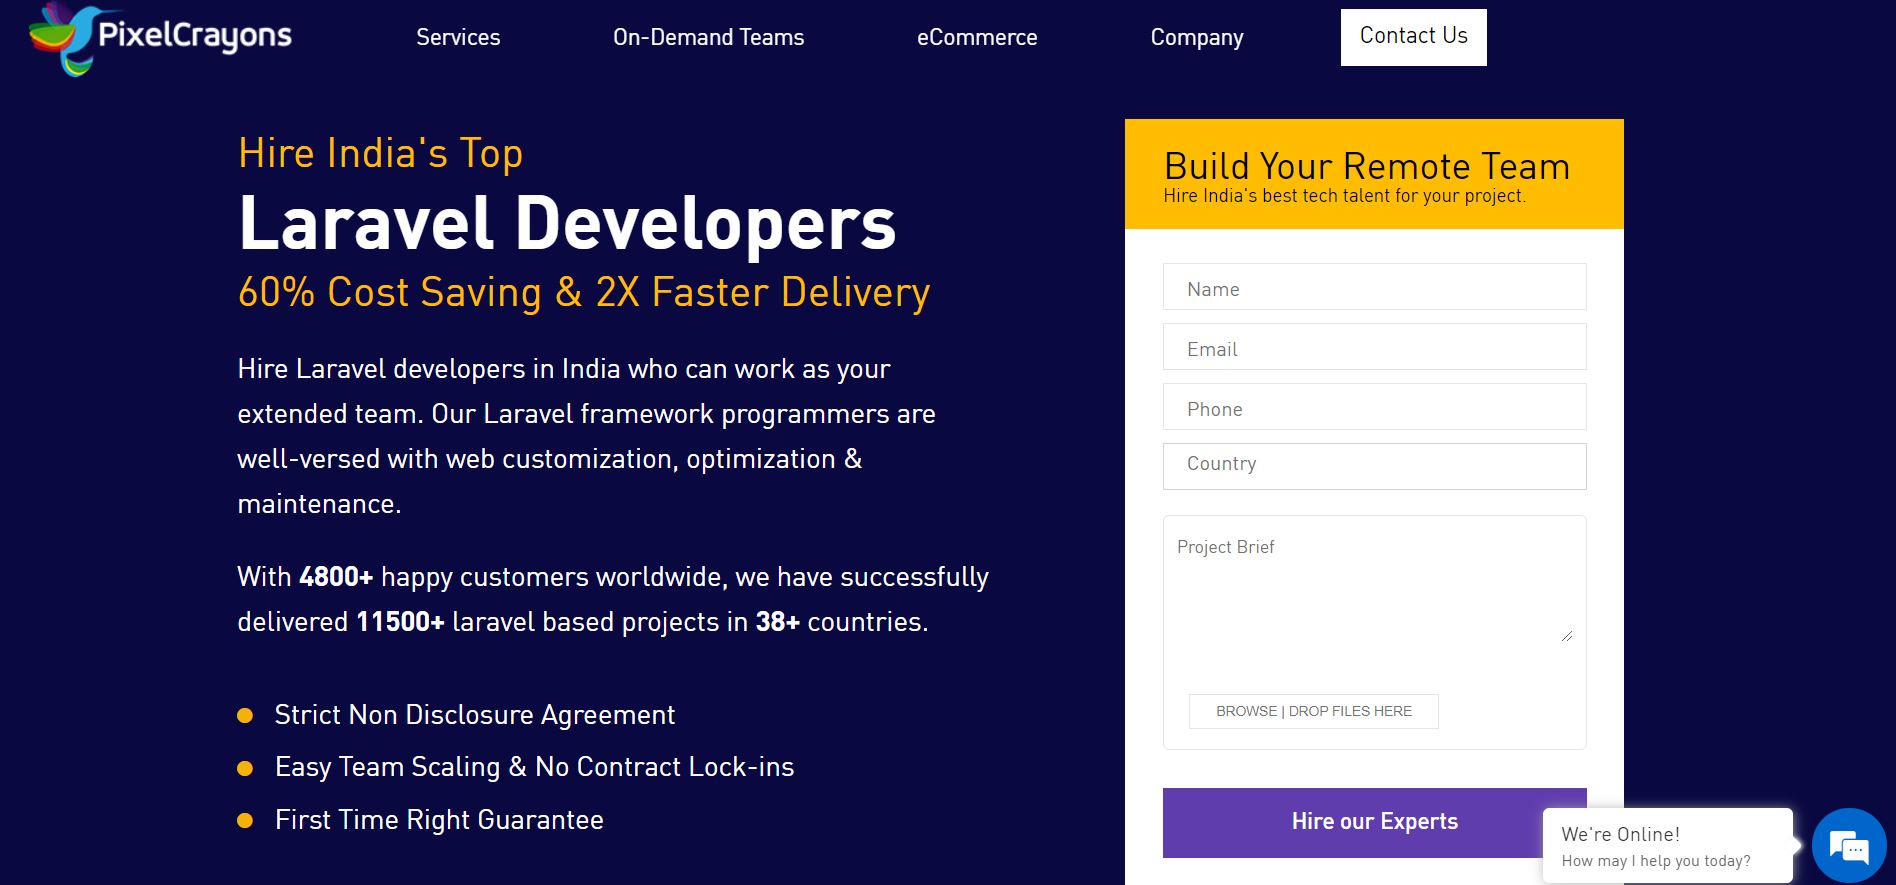The height and width of the screenshot is (885, 1896).
Task: Click the 38+ countries figure
Action: (778, 622)
